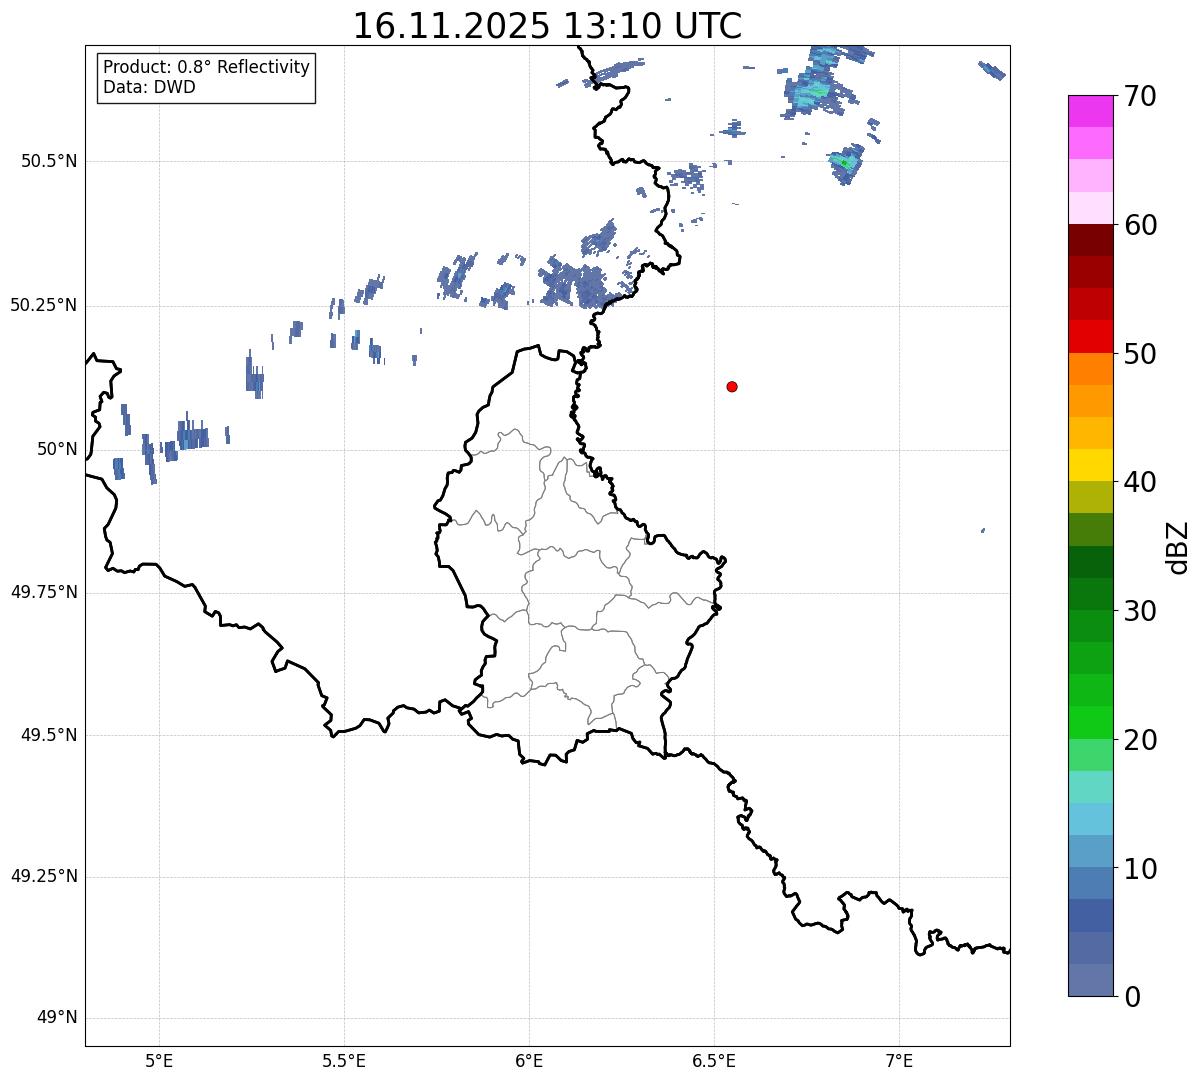Click the longitude label 5°E

click(x=159, y=1061)
